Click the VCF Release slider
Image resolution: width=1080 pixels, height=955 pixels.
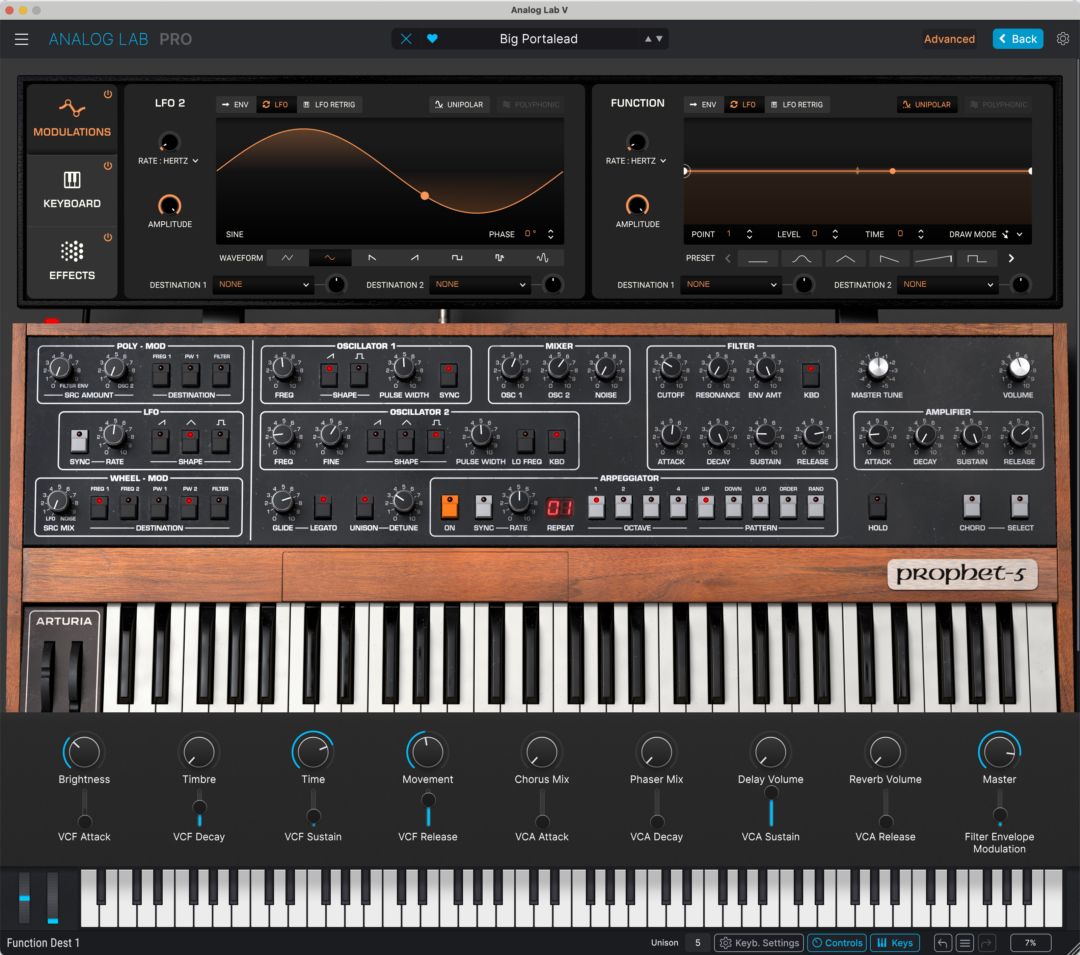(428, 808)
